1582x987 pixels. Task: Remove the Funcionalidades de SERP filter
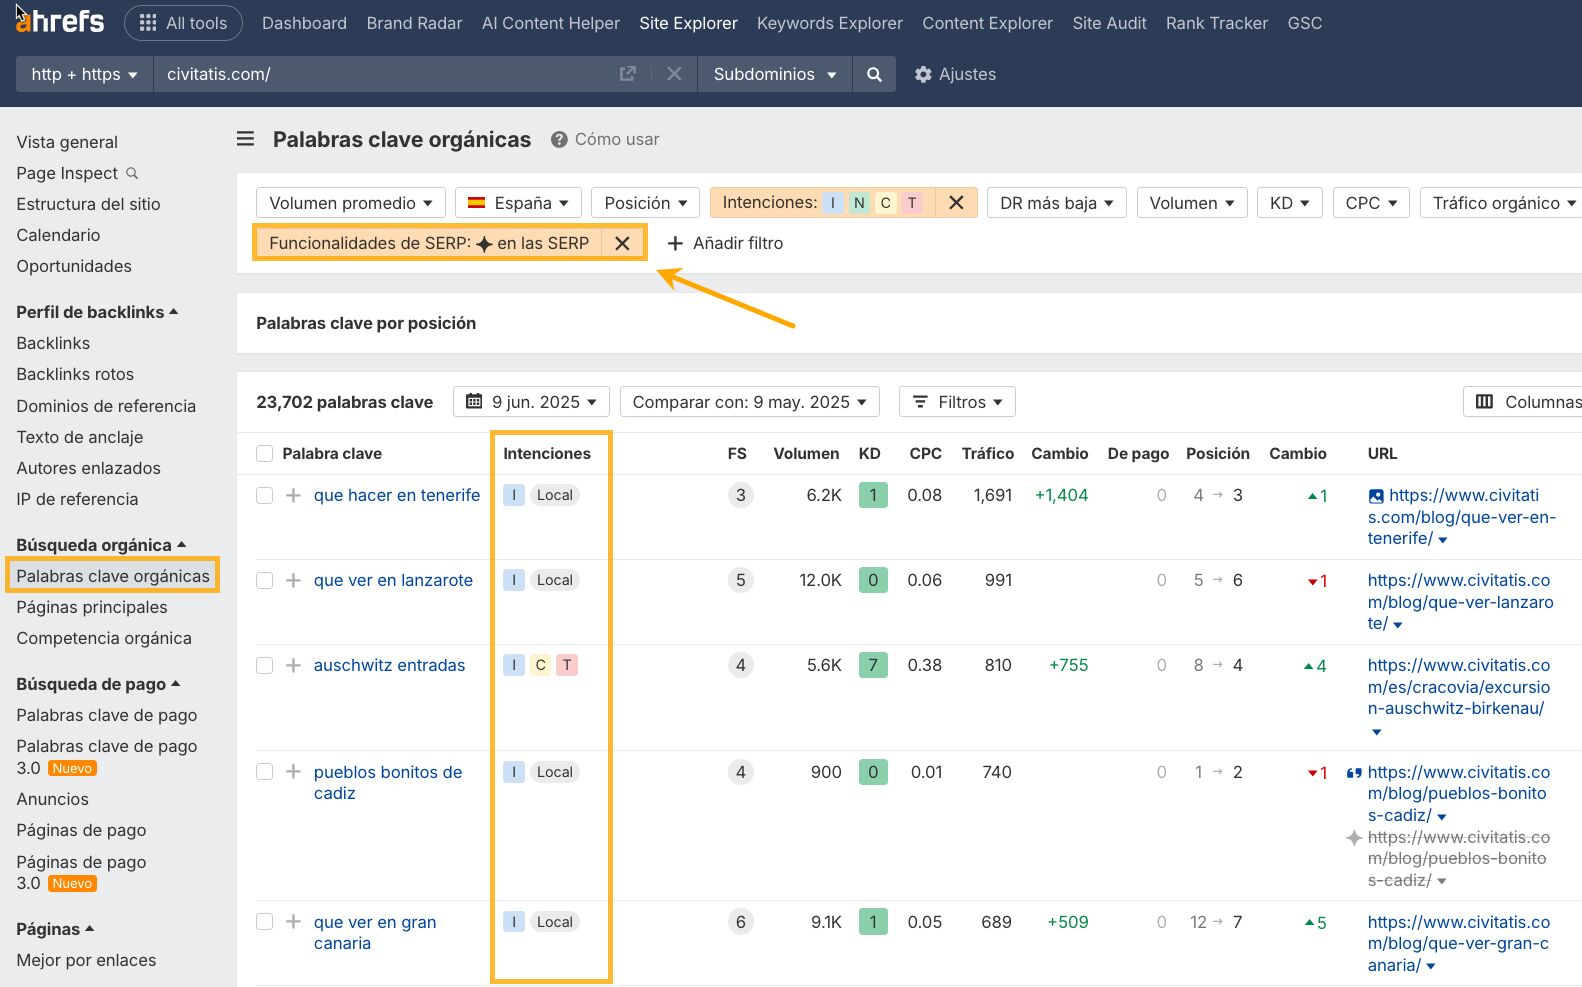(x=622, y=243)
